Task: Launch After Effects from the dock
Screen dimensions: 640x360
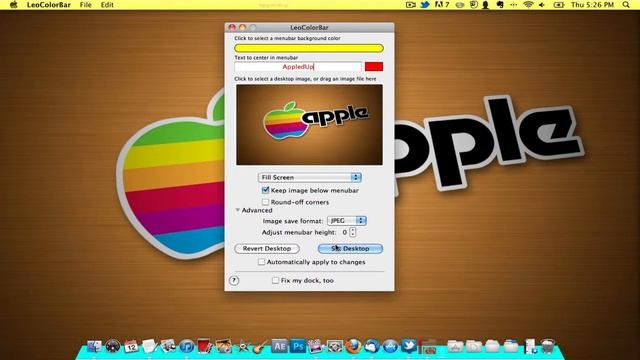Action: (x=279, y=346)
